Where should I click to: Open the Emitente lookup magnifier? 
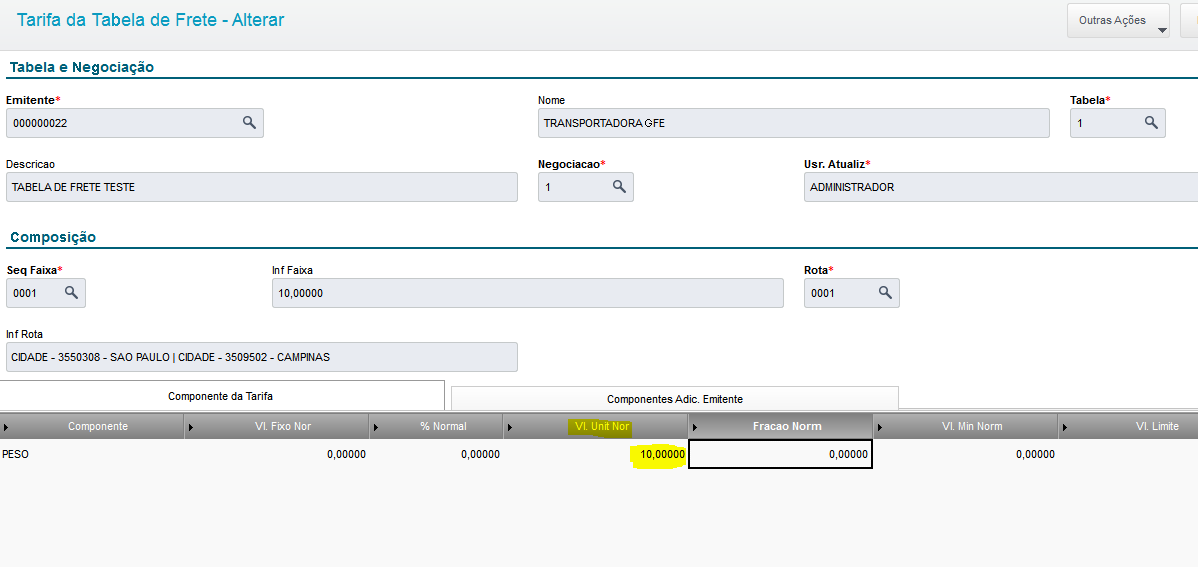pos(249,122)
